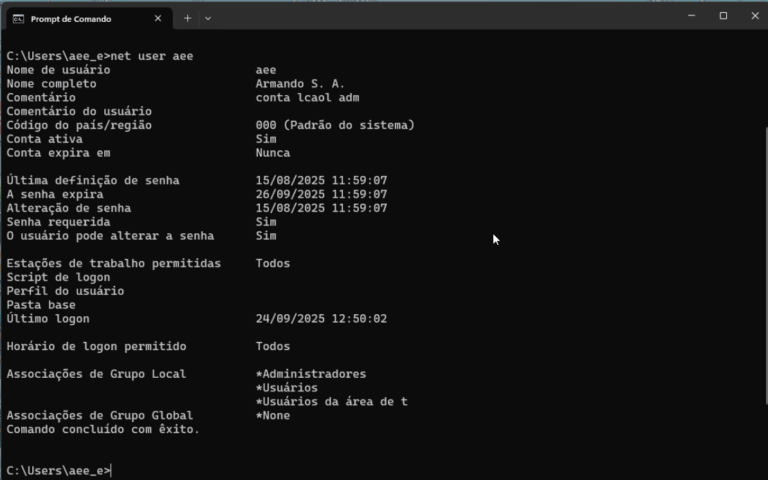Click the 'Nome de usuário' label
Image resolution: width=768 pixels, height=480 pixels.
pos(58,70)
